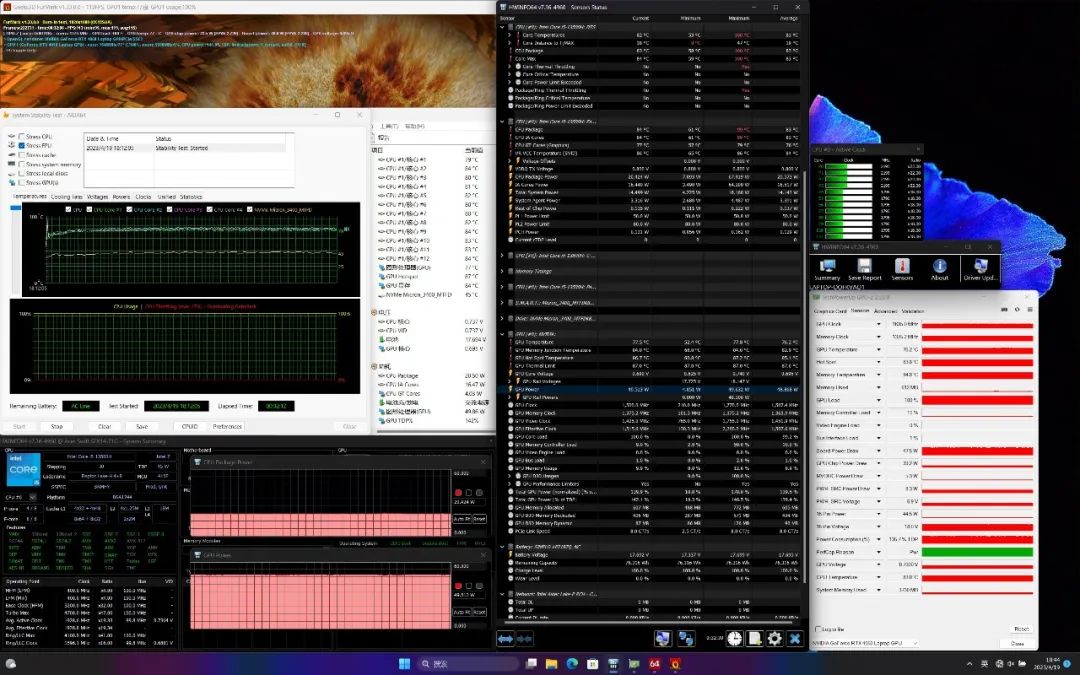
Task: Open sensor settings gear in HWiNFO status bar
Action: [774, 638]
